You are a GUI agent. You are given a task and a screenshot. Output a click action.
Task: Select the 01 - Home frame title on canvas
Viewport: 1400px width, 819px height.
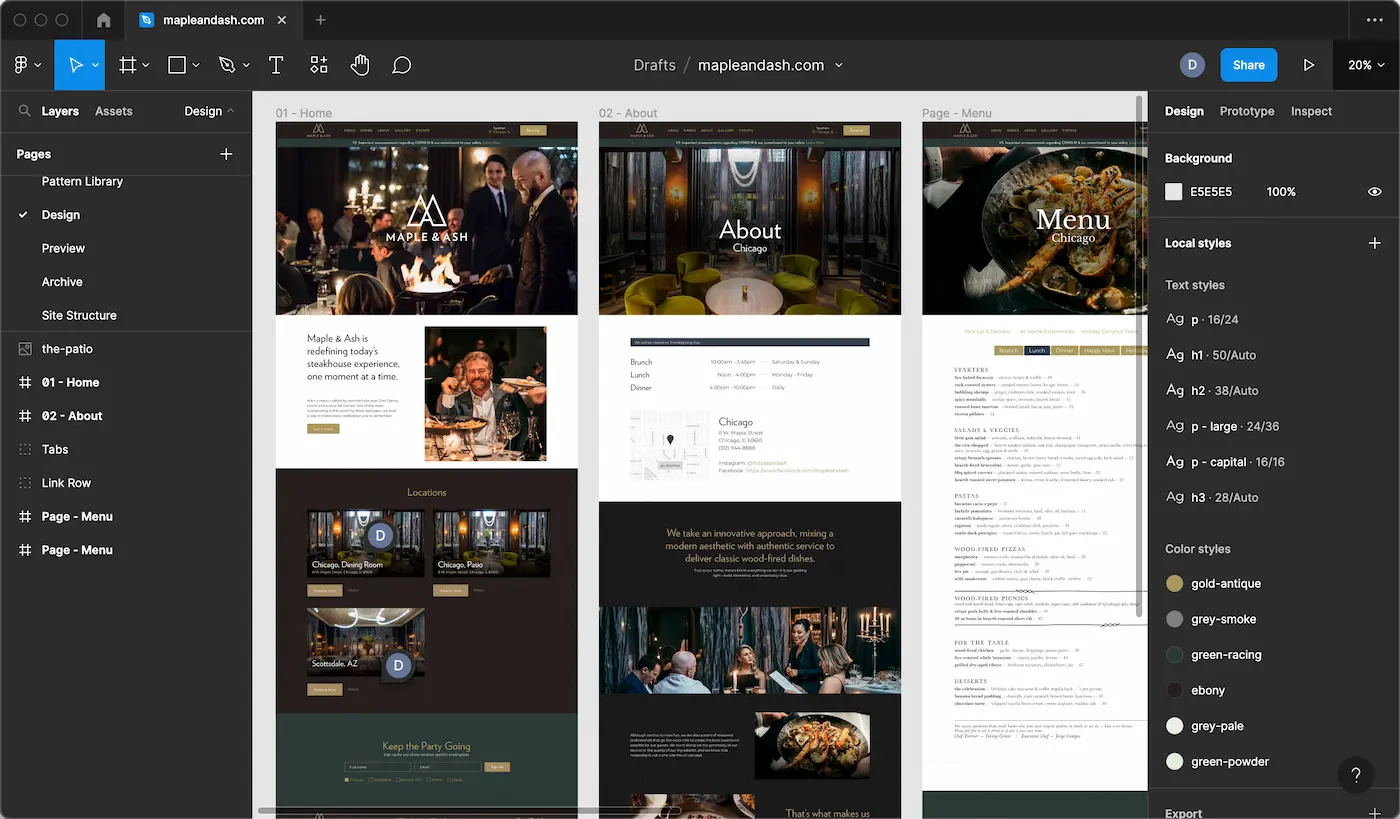tap(304, 113)
